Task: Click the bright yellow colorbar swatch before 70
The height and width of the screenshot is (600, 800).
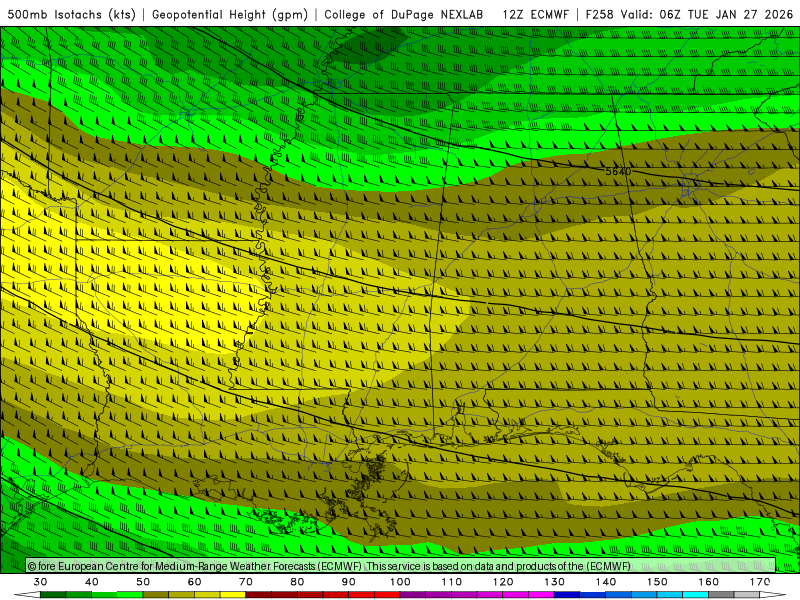Action: click(x=233, y=595)
